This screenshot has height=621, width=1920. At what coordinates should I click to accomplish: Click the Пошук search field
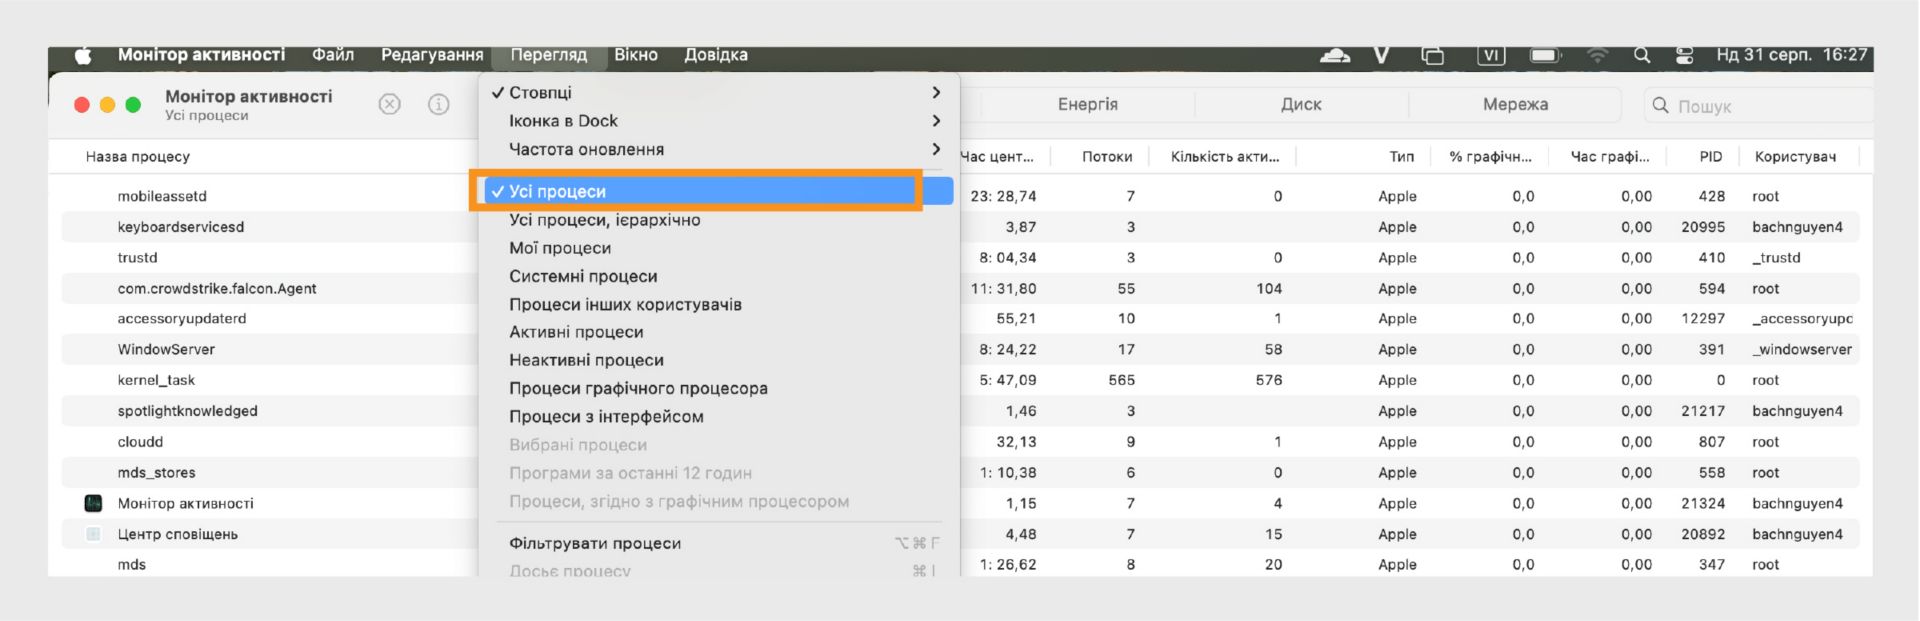click(1760, 105)
